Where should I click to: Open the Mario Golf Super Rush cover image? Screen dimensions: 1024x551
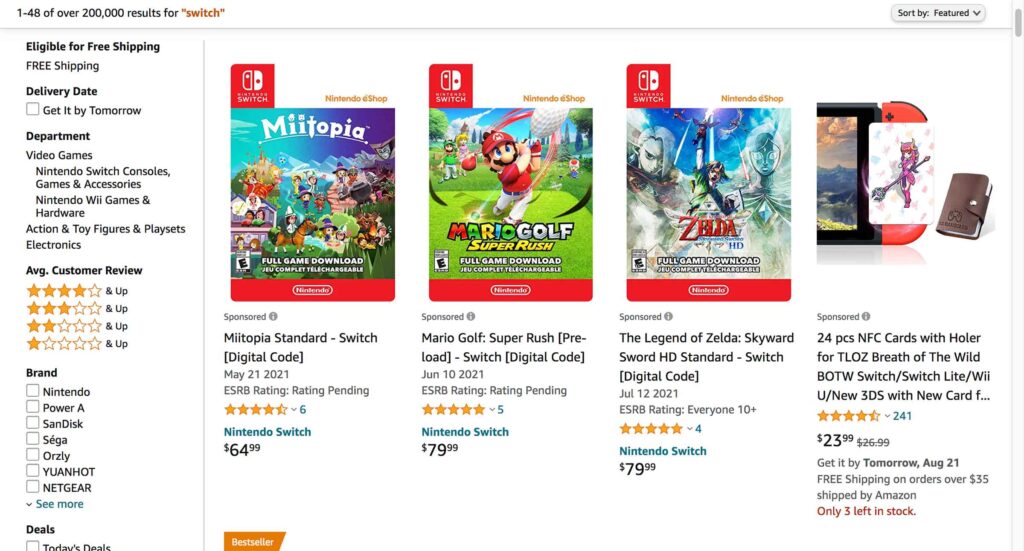coord(510,183)
